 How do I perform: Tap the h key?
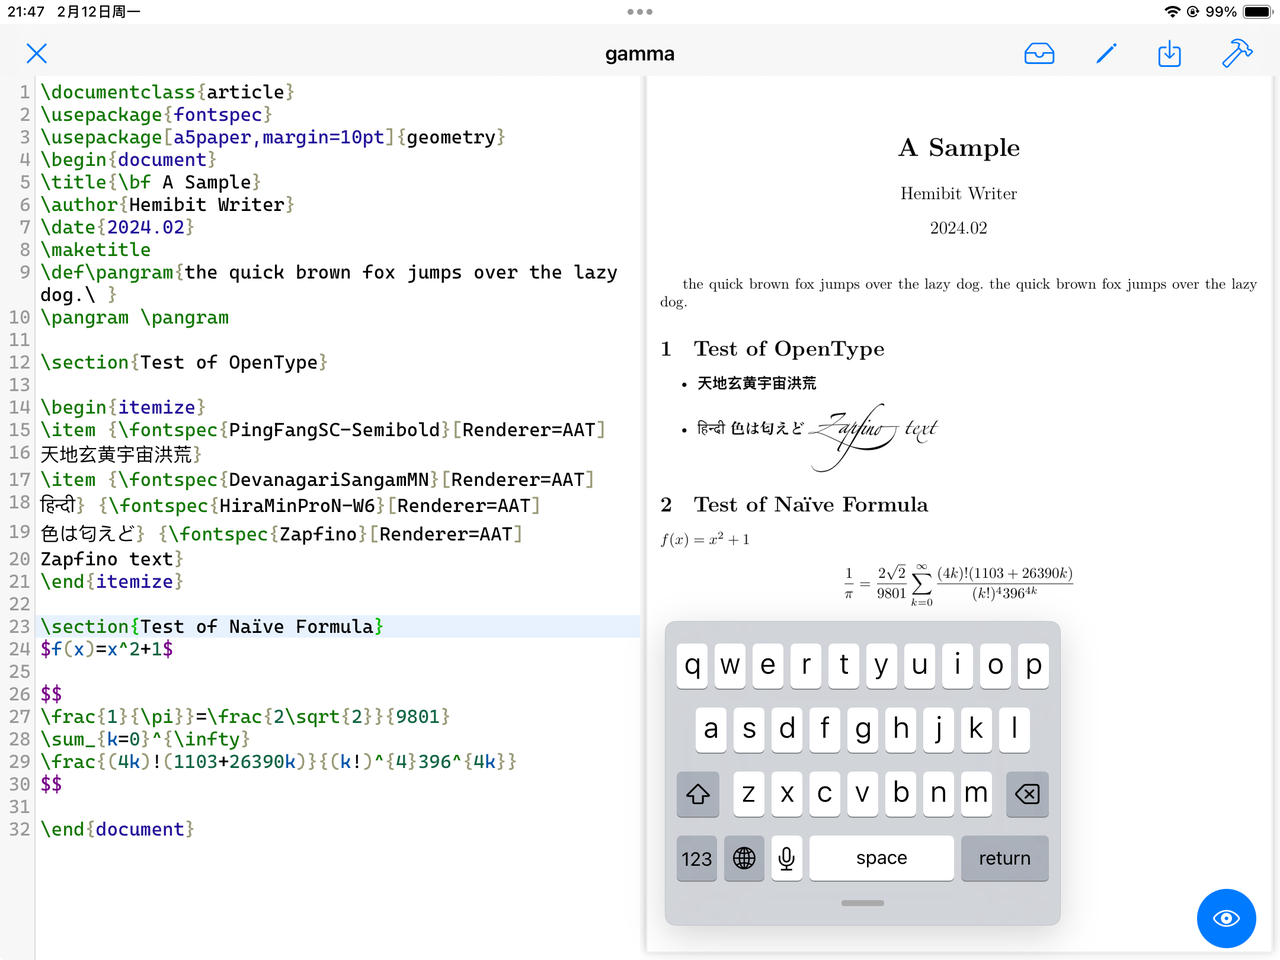[x=901, y=729]
